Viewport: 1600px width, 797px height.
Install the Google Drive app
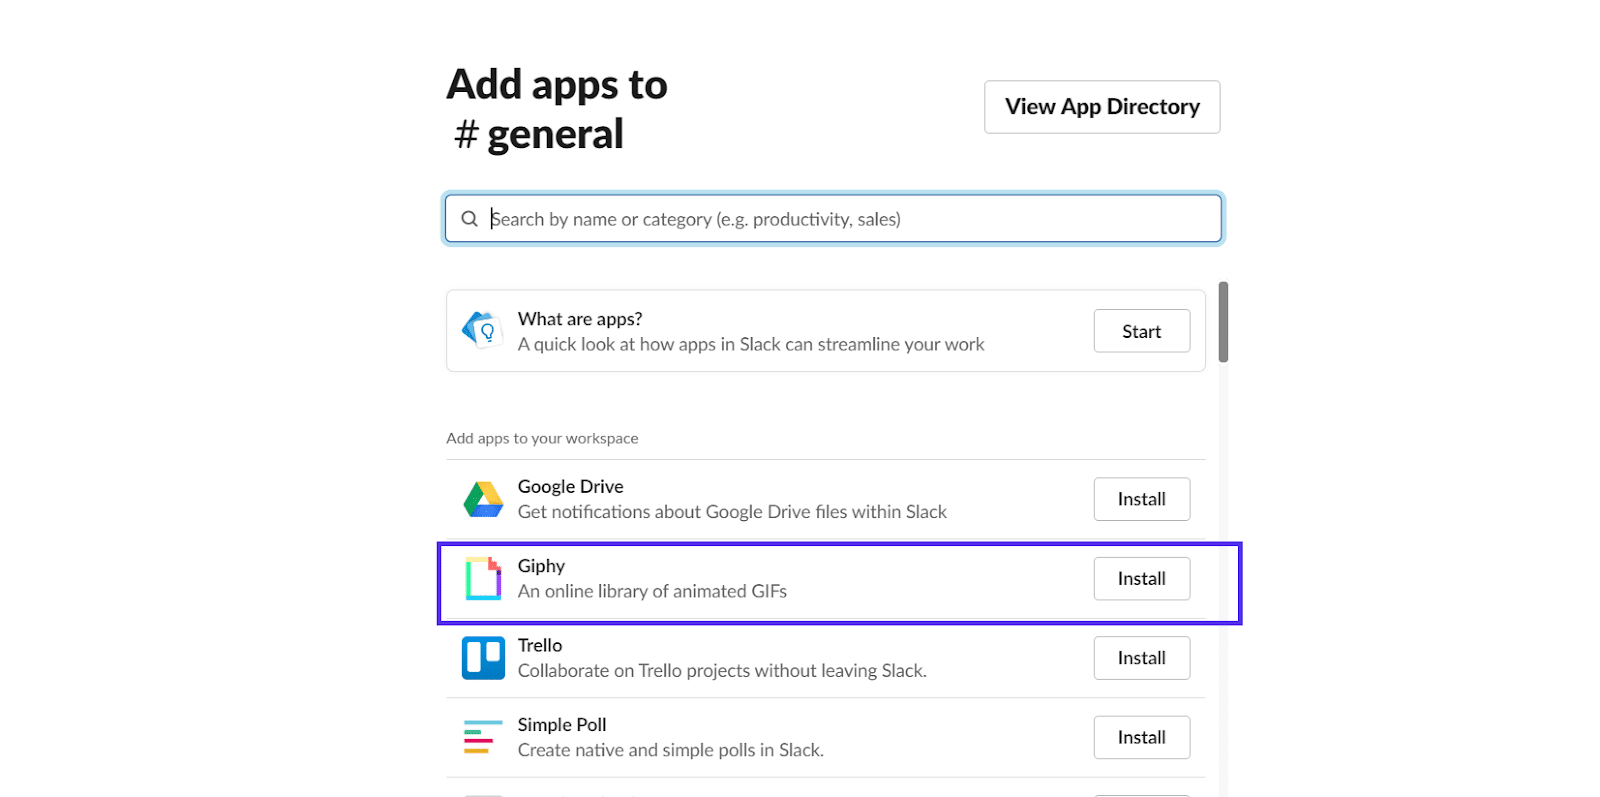(x=1141, y=499)
